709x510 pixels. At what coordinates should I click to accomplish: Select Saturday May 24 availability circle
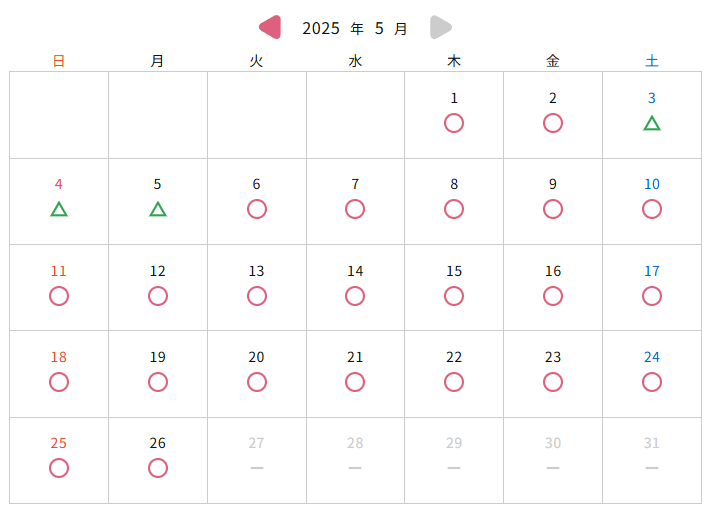[x=652, y=382]
